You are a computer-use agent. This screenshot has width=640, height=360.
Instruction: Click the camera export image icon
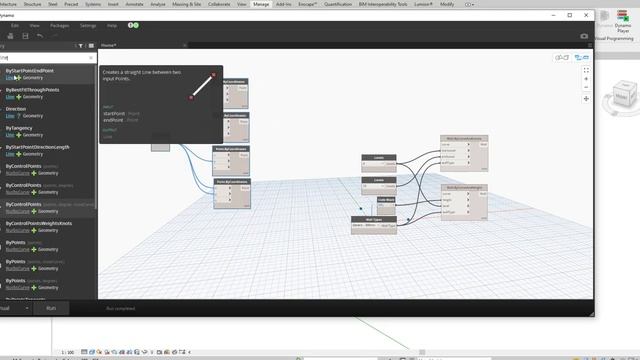coord(584,36)
